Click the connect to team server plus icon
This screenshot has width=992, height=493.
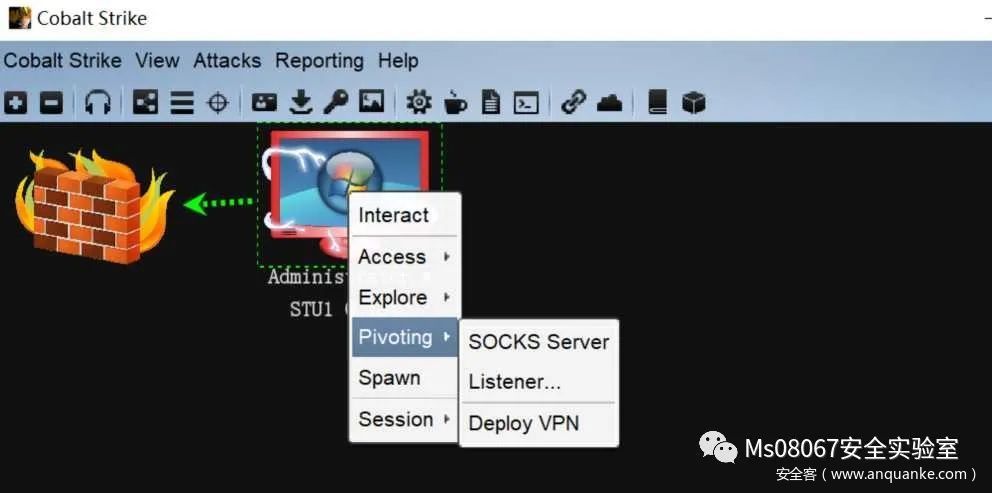click(x=15, y=102)
